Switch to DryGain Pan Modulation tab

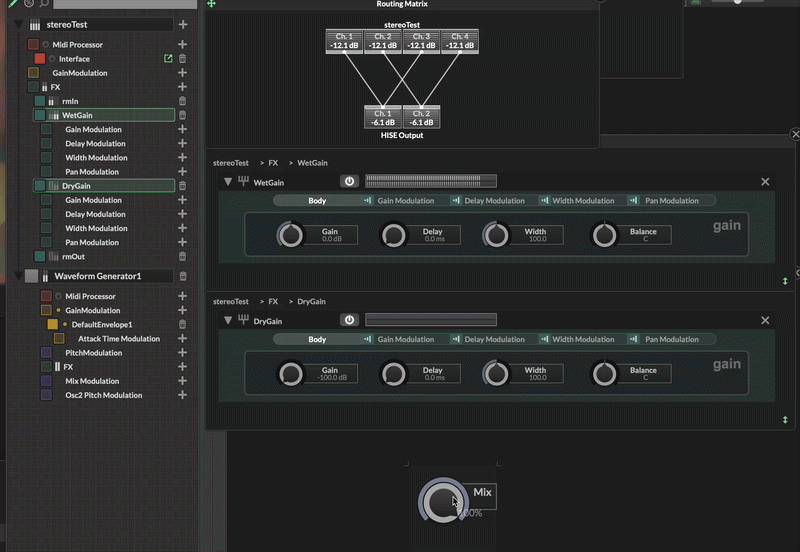(670, 340)
